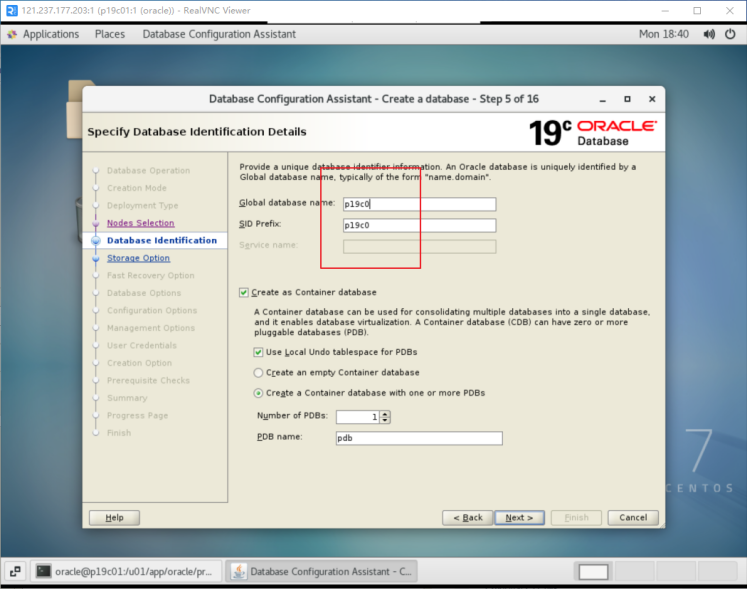Proceed with the Next button
747x589 pixels.
click(519, 518)
